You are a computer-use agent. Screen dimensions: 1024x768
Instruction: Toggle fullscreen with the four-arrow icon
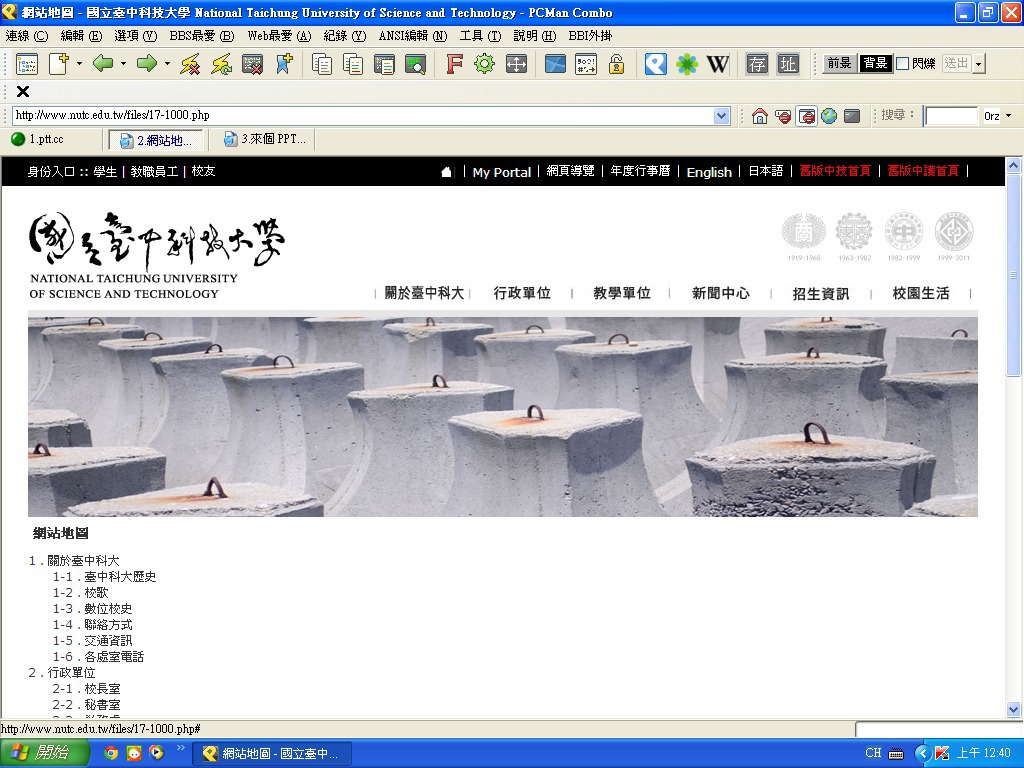516,64
